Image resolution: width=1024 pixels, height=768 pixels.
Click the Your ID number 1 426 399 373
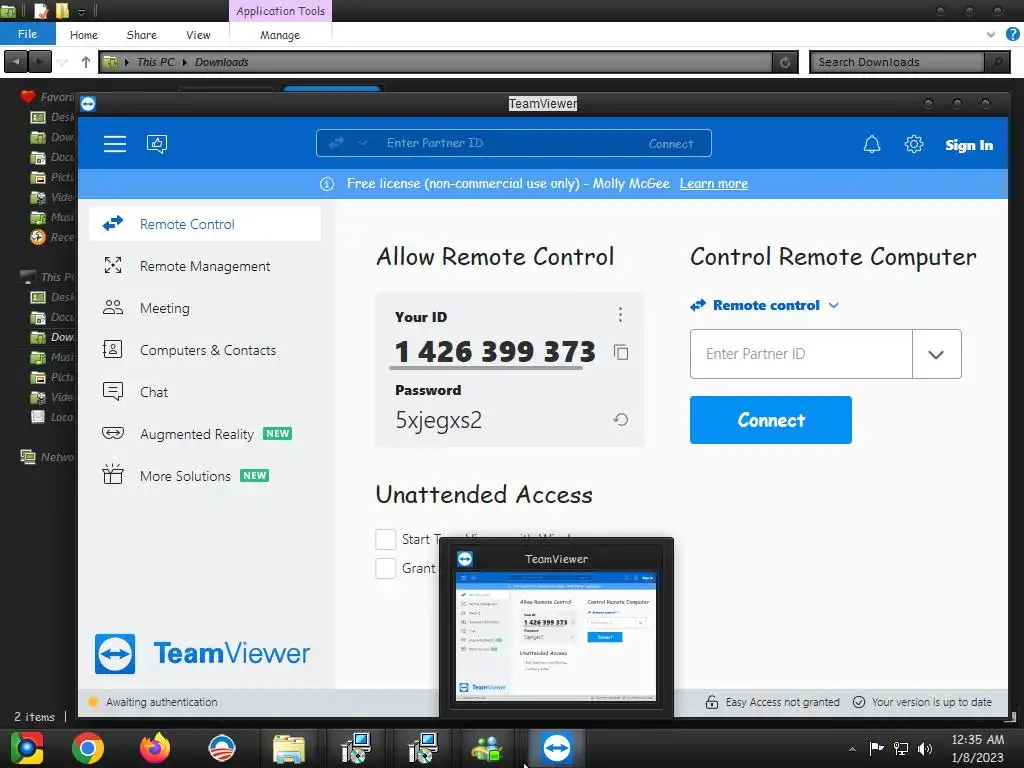[x=495, y=352]
